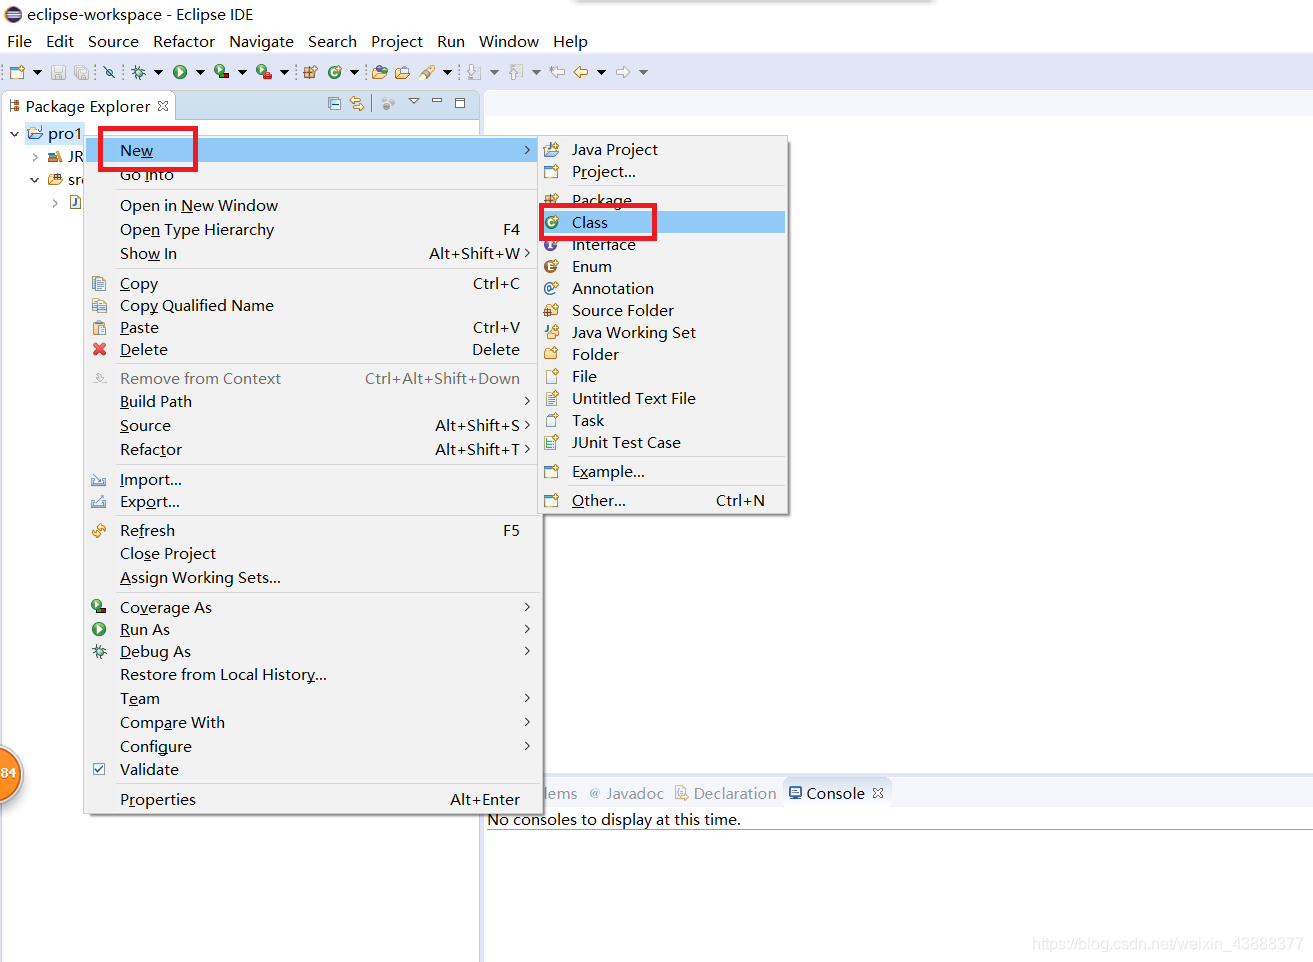Screen dimensions: 1313x962
Task: Choose Enum from the New submenu
Action: (x=663, y=266)
